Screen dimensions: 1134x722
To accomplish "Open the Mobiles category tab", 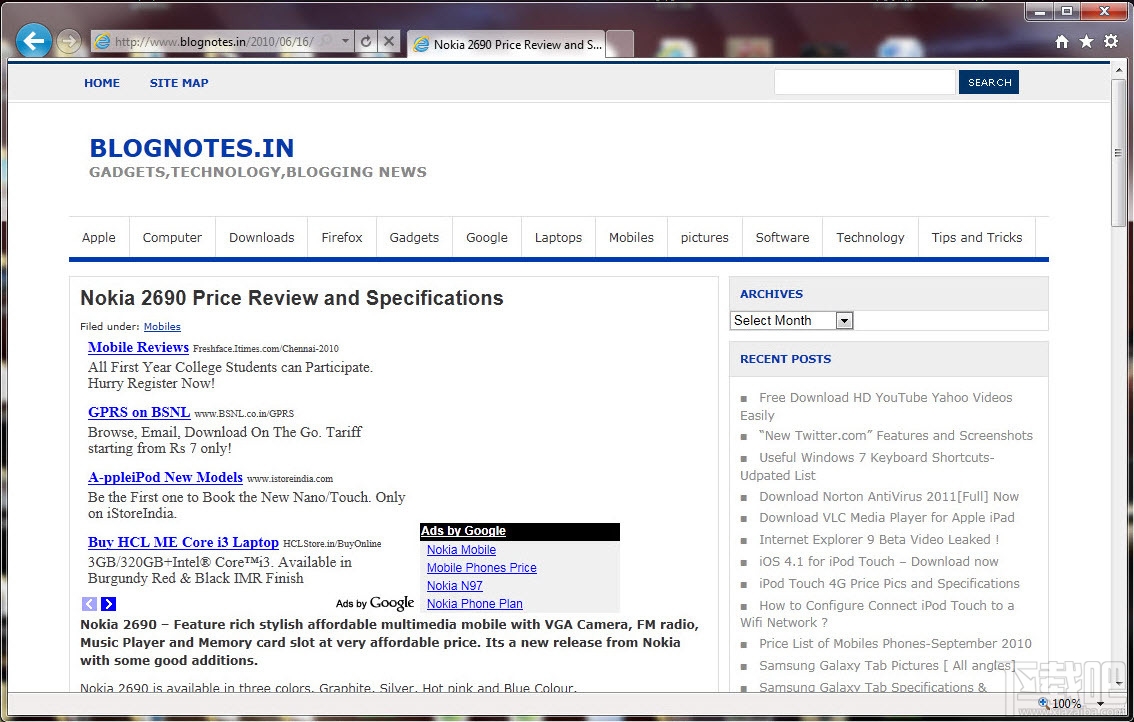I will coord(631,237).
